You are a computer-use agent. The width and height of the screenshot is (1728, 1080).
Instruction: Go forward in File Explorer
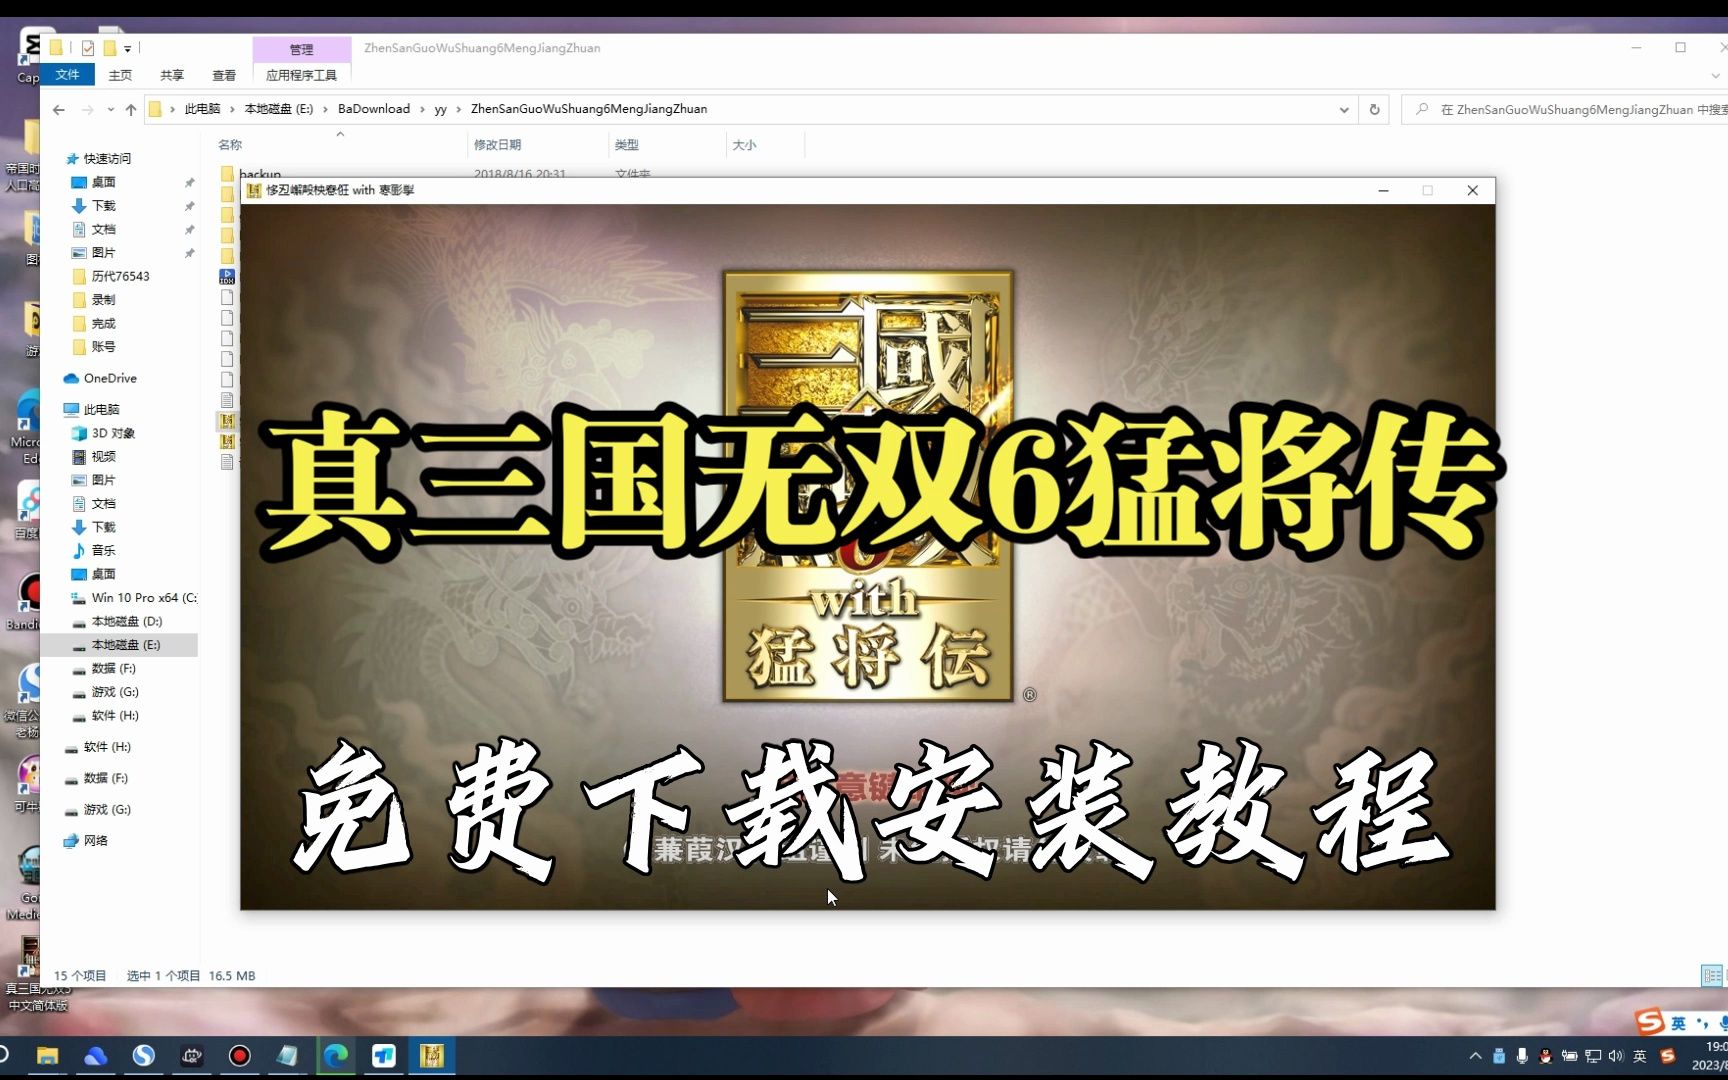tap(87, 110)
